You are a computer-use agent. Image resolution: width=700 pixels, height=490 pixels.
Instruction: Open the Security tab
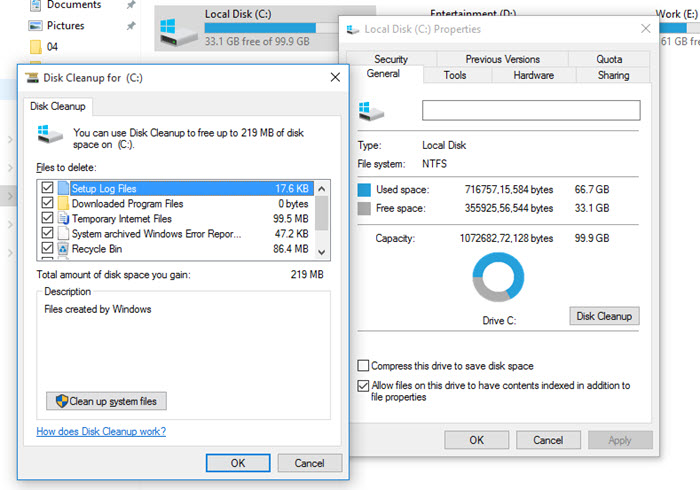pos(391,59)
